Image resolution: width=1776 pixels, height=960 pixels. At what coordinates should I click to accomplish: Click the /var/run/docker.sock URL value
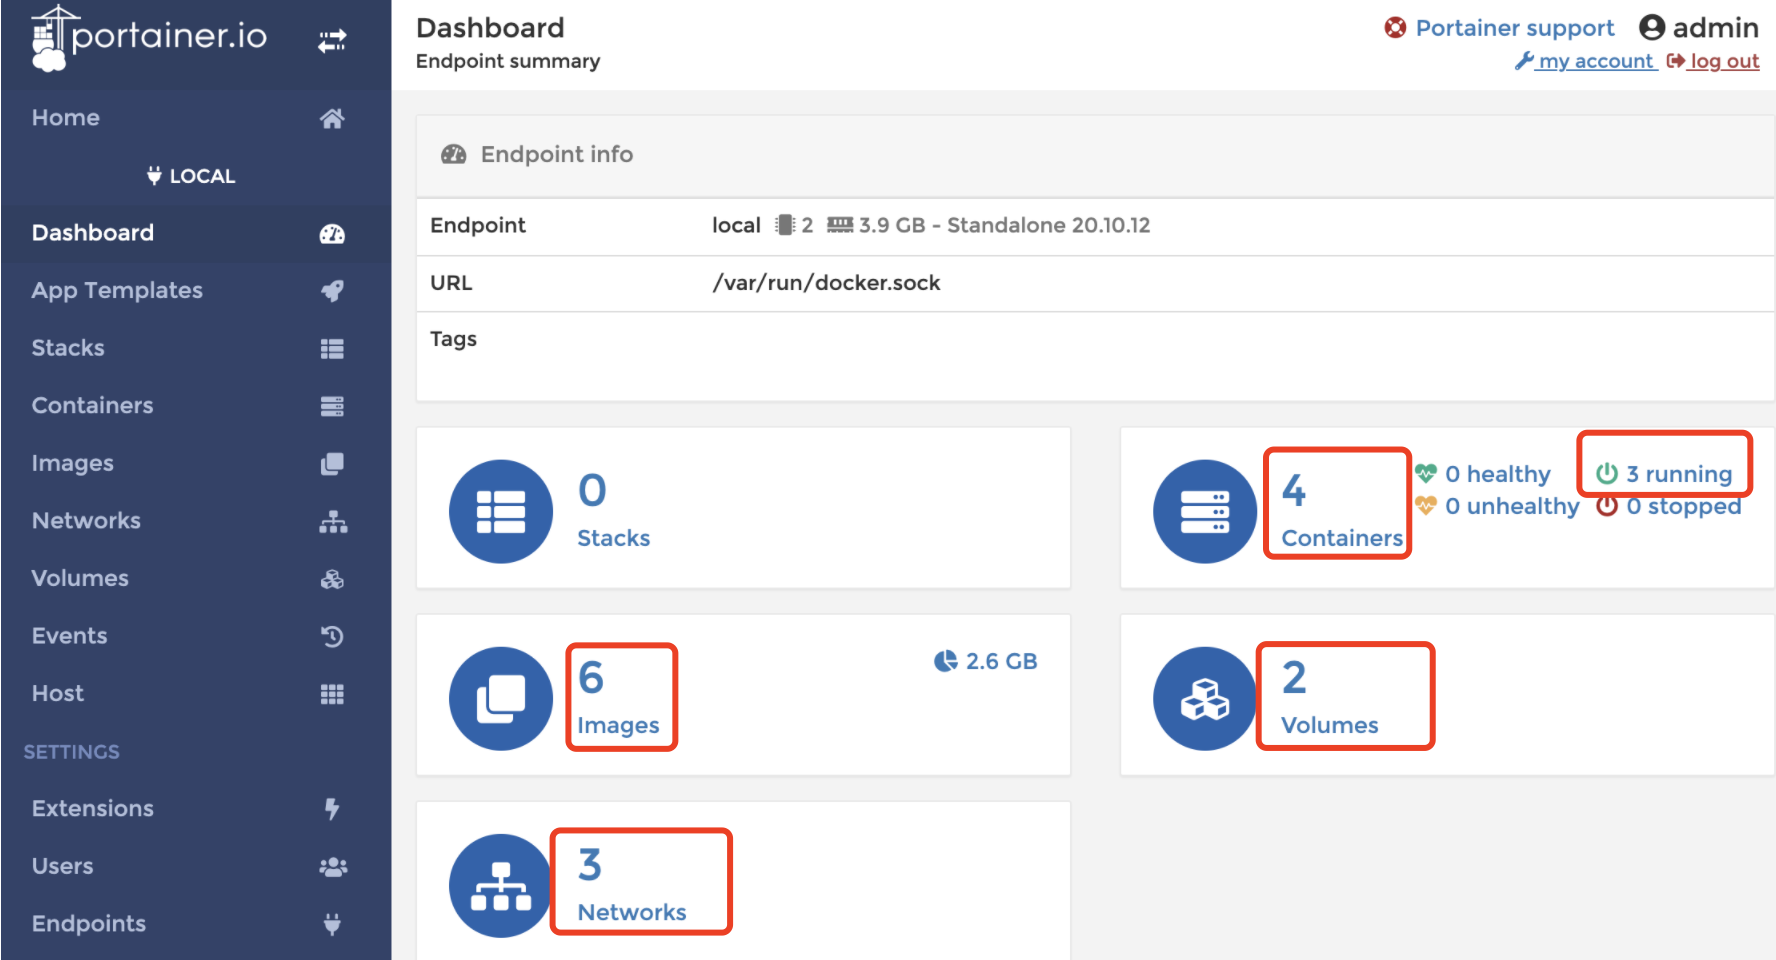pos(826,283)
